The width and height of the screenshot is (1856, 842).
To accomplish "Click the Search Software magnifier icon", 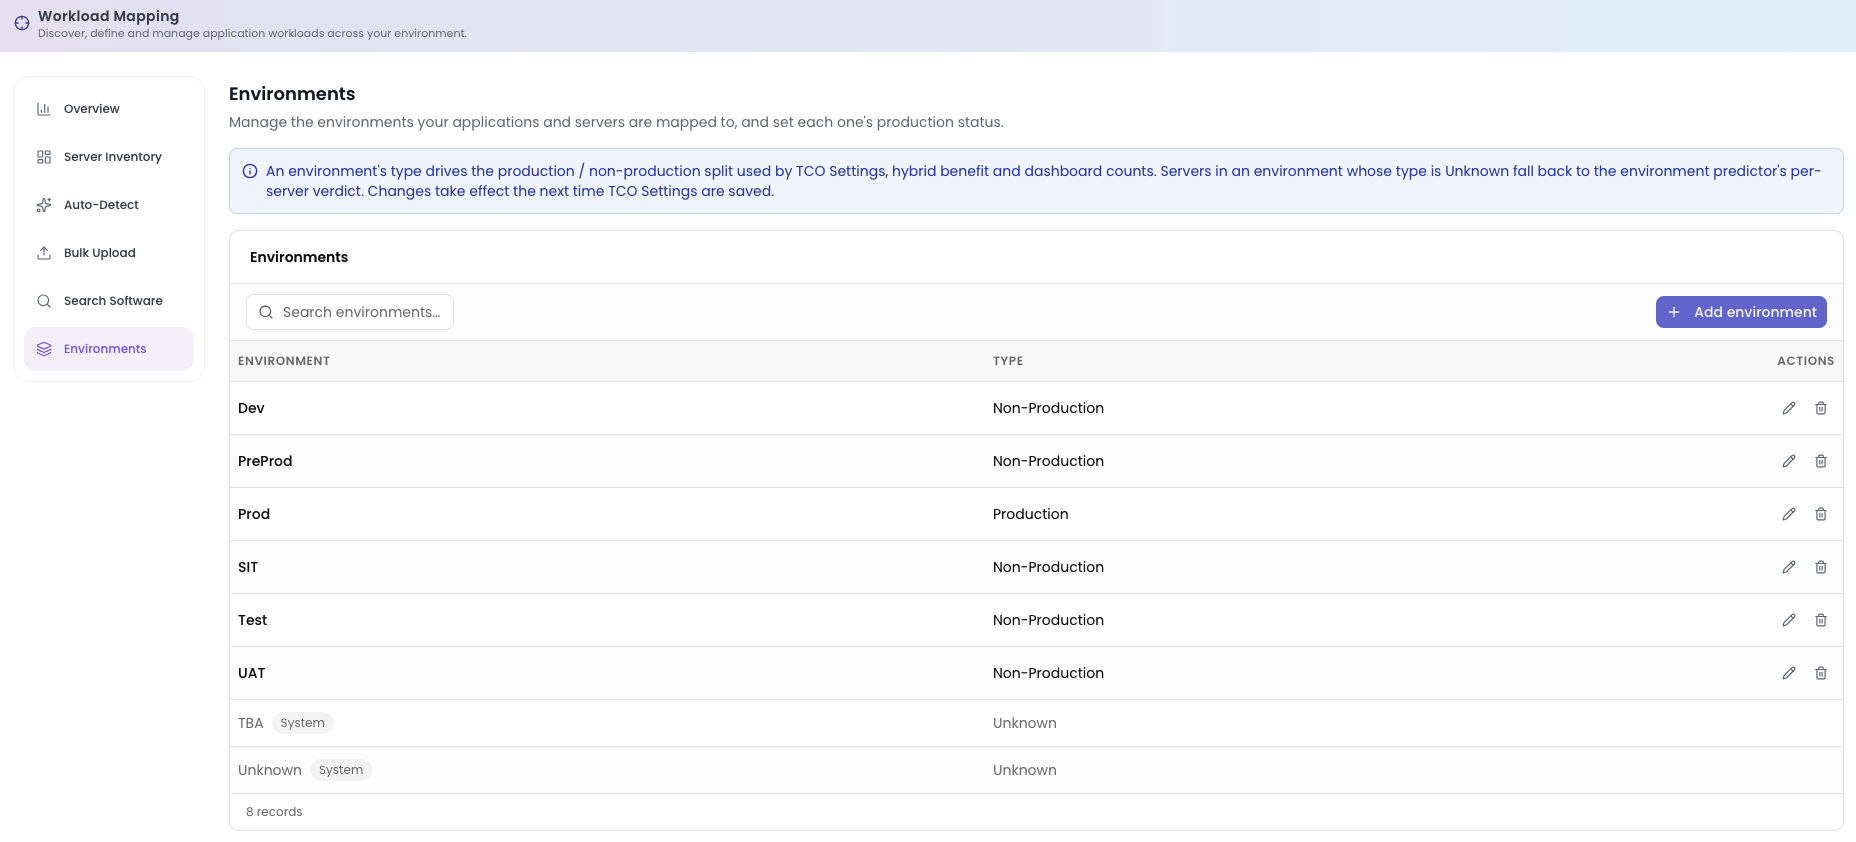I will click(44, 301).
